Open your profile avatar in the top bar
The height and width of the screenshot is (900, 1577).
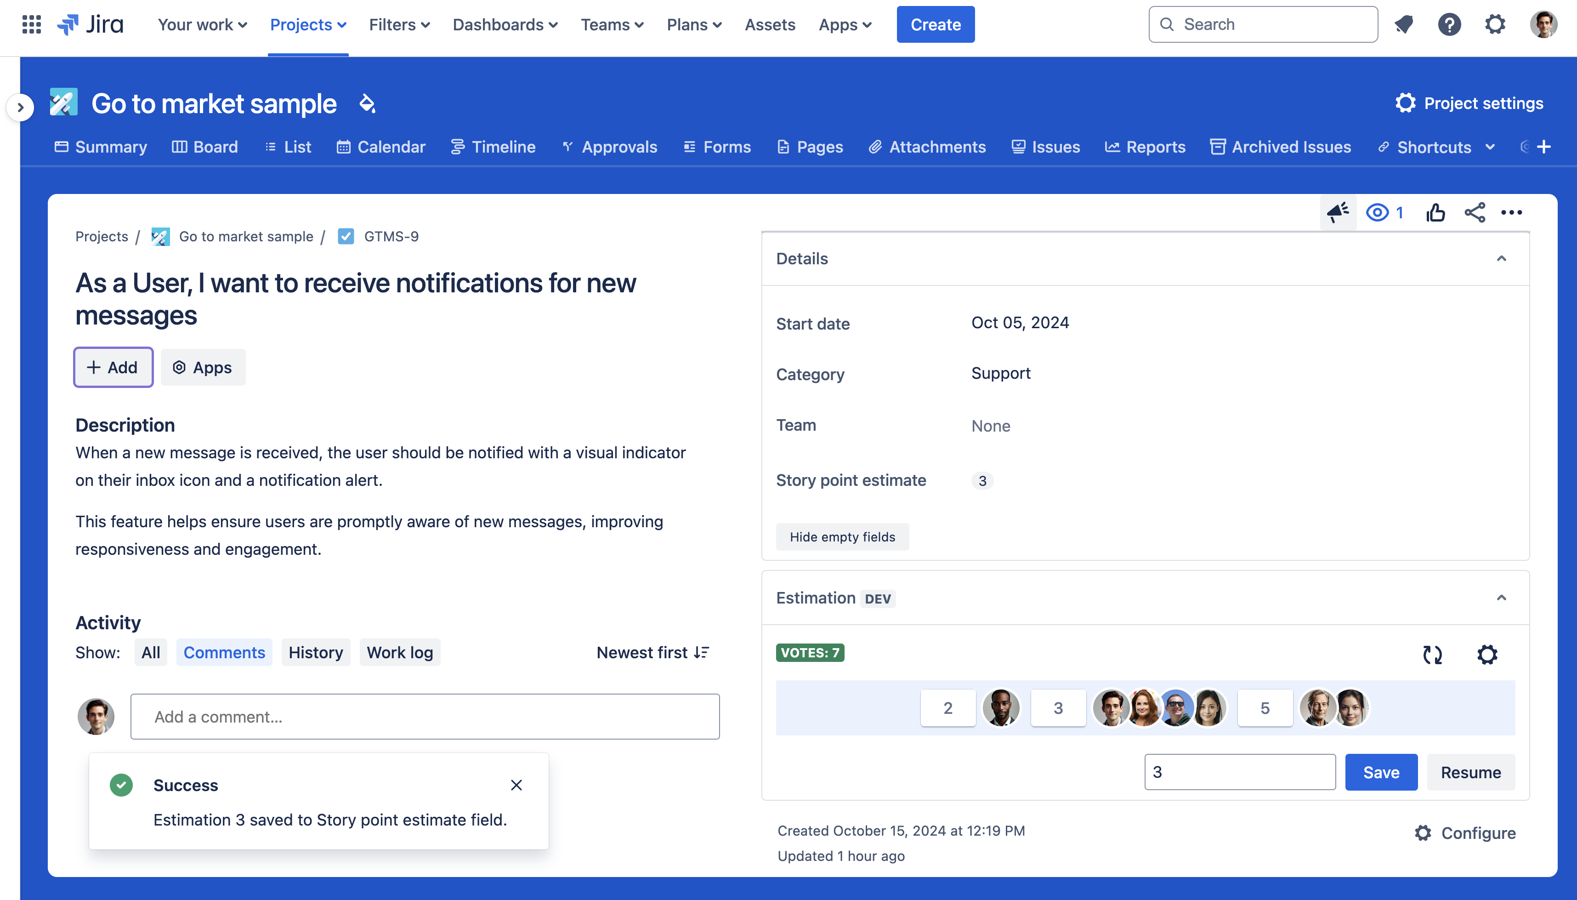(x=1543, y=24)
